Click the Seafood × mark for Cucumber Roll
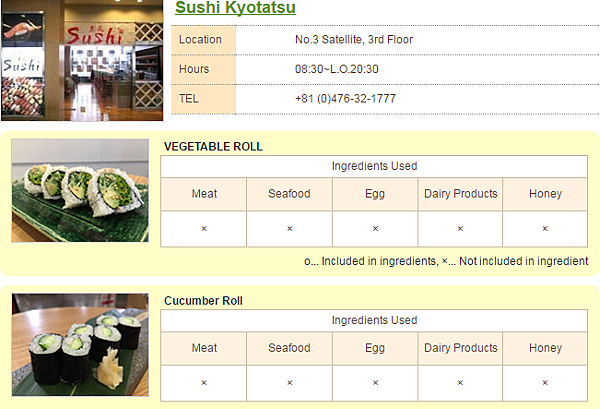Image resolution: width=600 pixels, height=409 pixels. pos(290,383)
